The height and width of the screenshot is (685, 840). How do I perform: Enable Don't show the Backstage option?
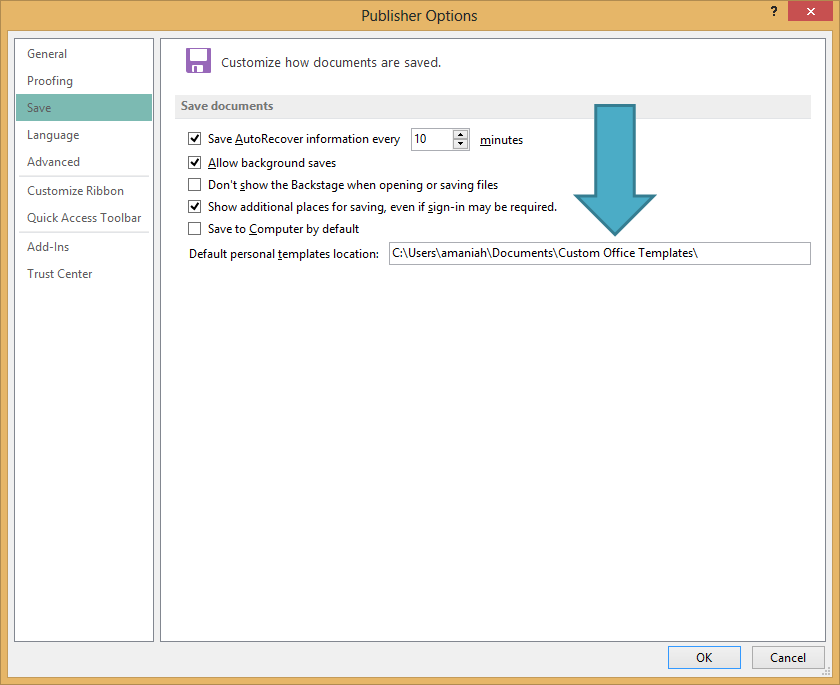click(x=195, y=185)
